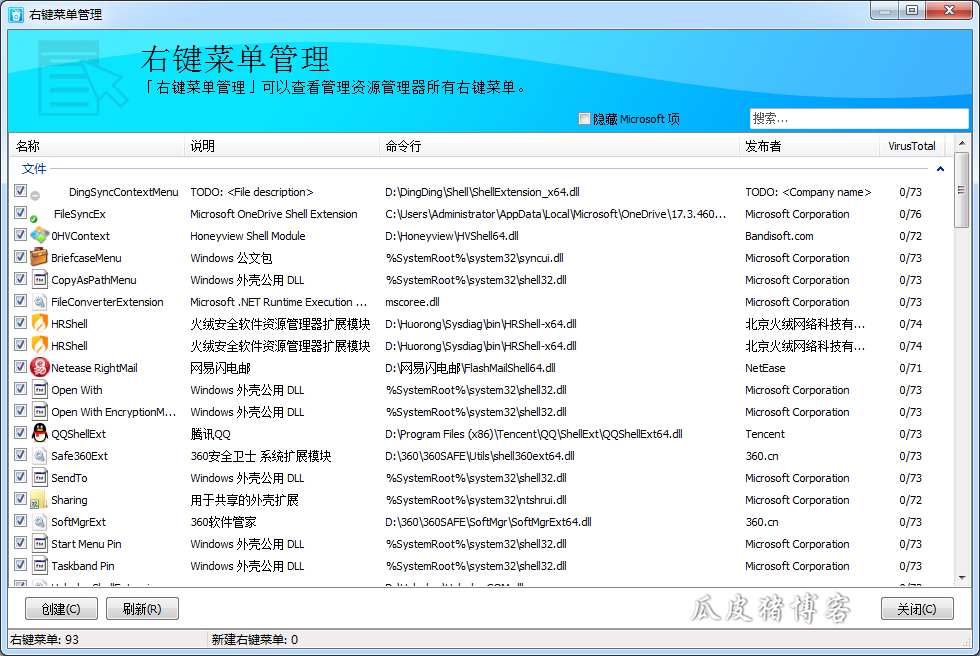Click the Netease RightMail red icon
Viewport: 980px width, 656px height.
click(x=39, y=367)
